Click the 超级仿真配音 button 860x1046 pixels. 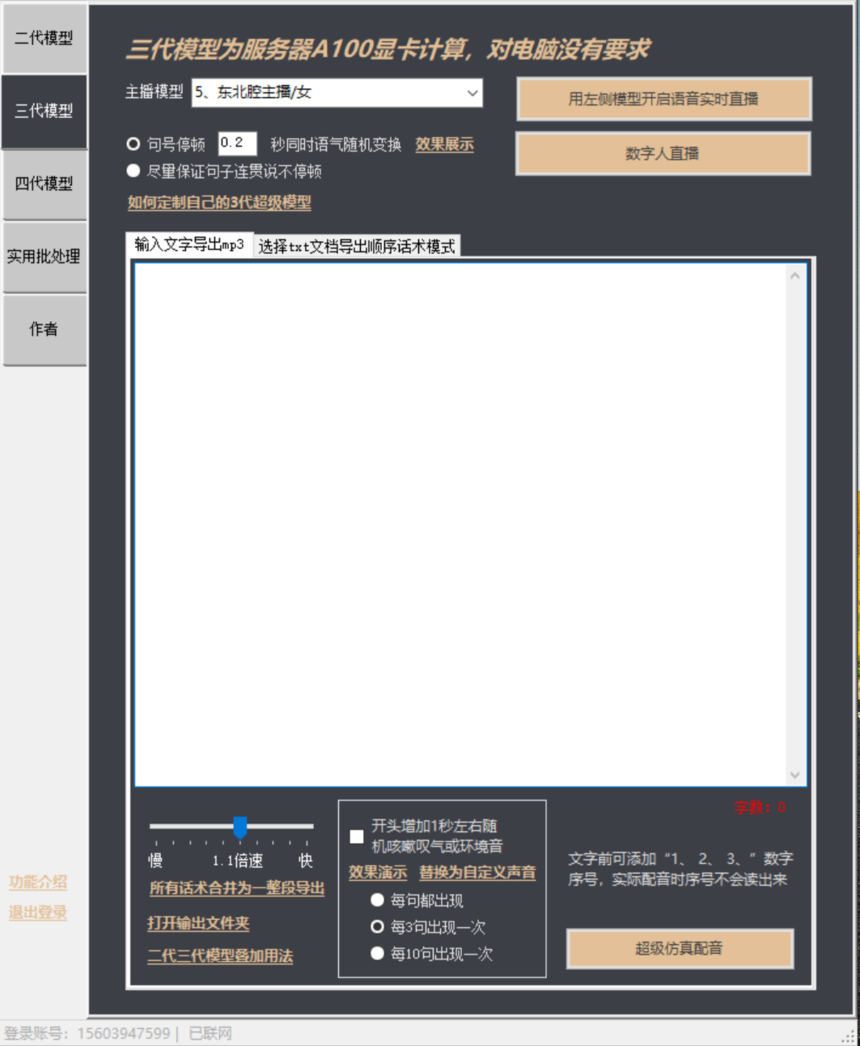pos(680,948)
